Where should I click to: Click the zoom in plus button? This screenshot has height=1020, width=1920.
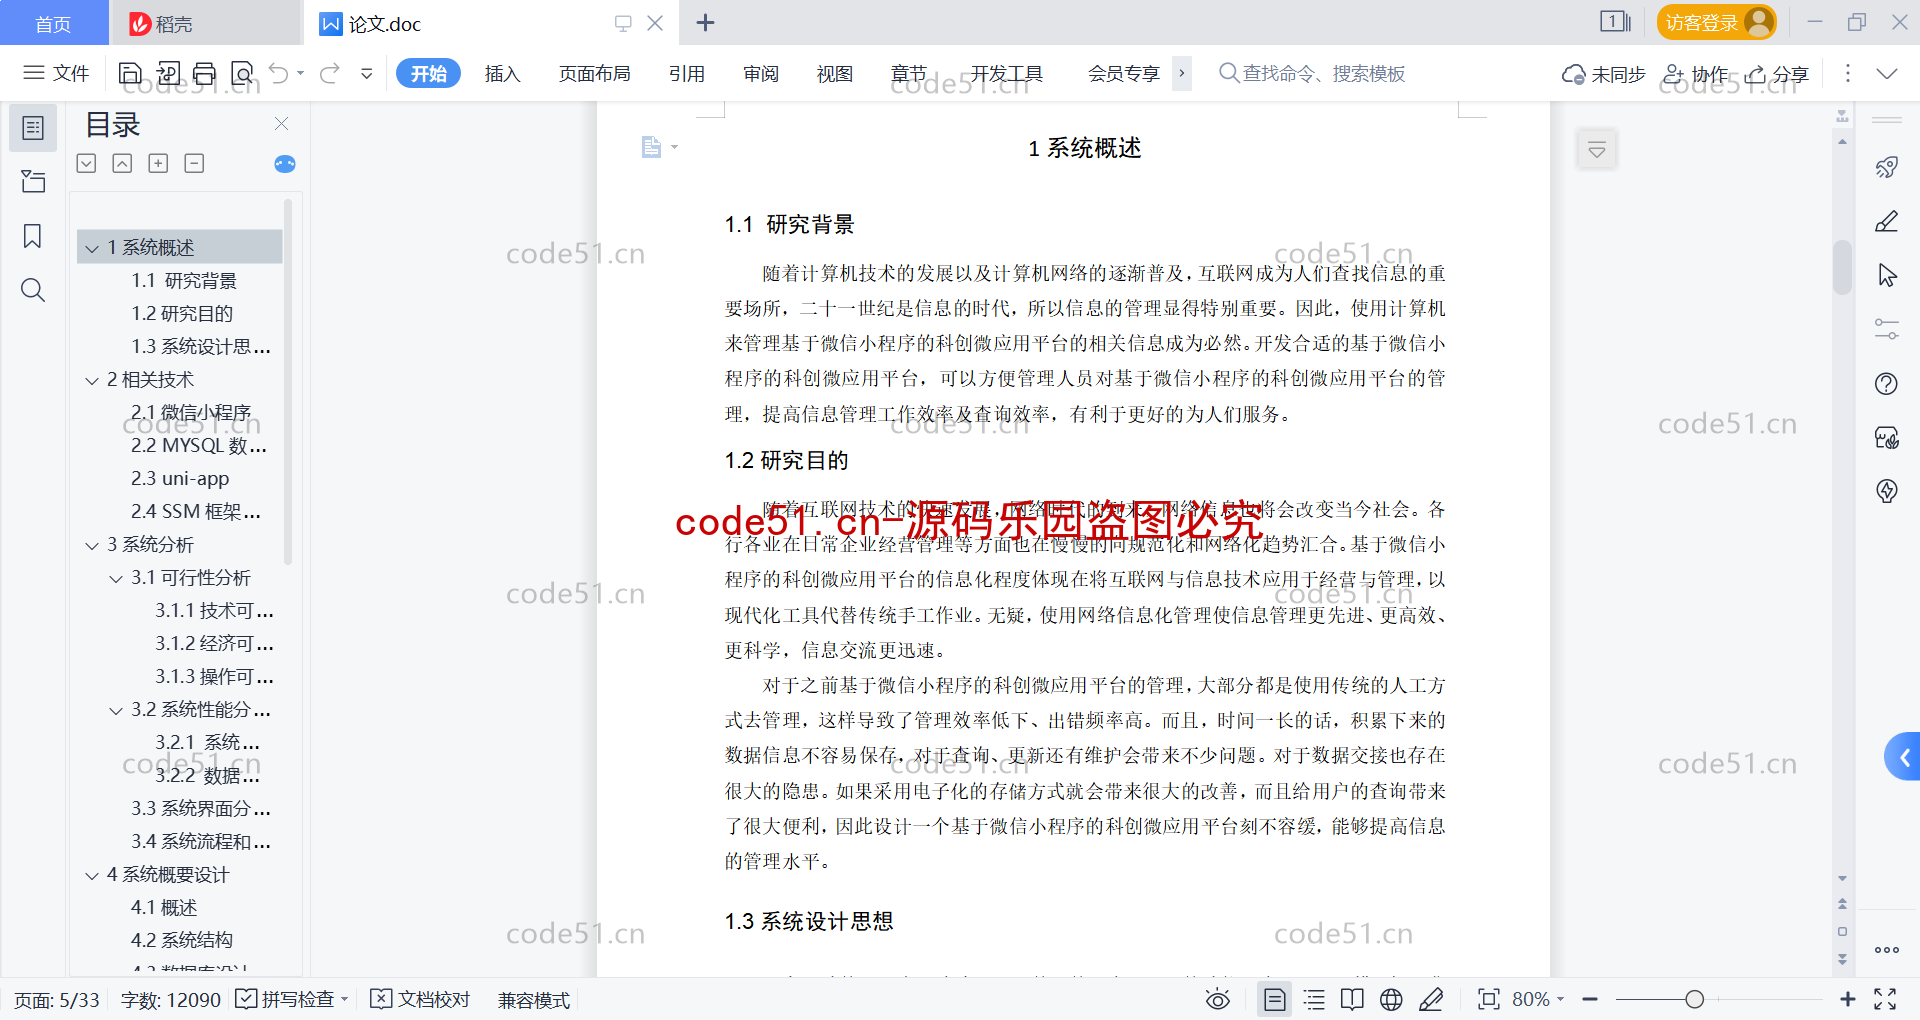[1848, 999]
